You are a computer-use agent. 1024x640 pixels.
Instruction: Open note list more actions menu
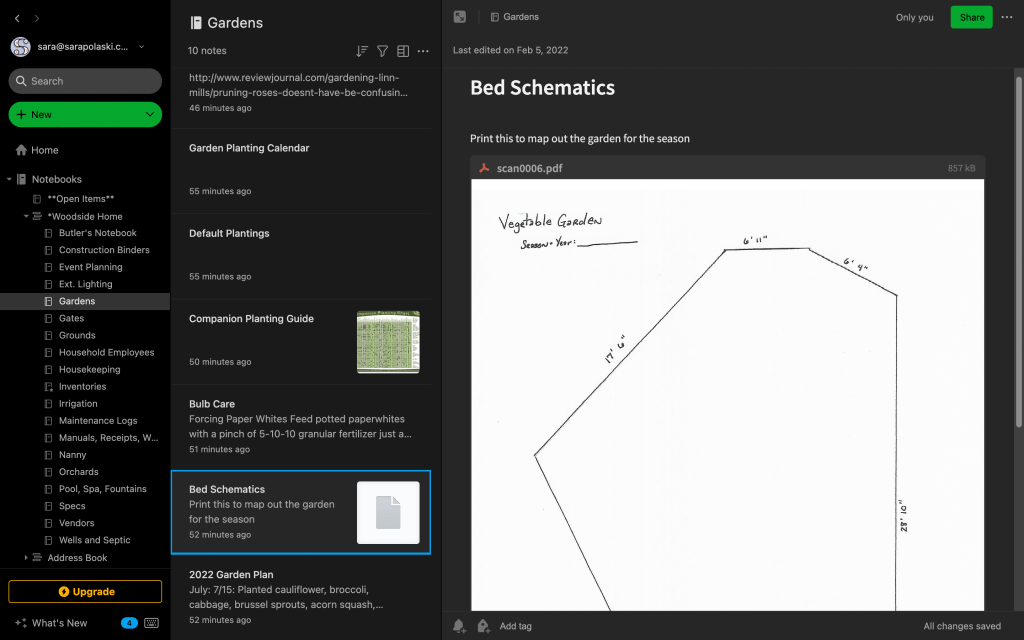(423, 51)
